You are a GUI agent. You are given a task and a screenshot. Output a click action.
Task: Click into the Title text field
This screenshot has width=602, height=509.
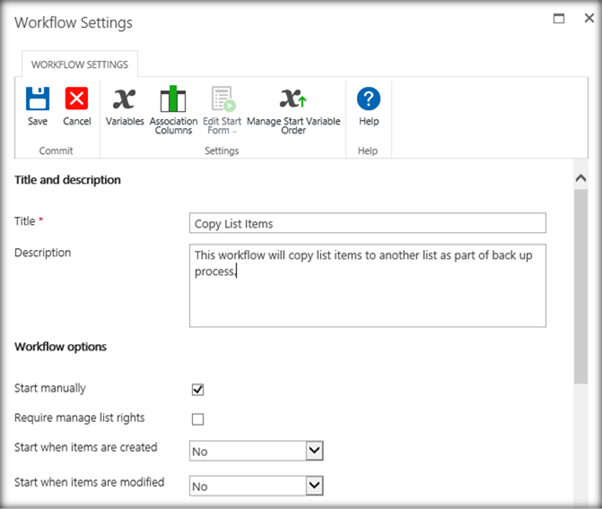[x=367, y=223]
